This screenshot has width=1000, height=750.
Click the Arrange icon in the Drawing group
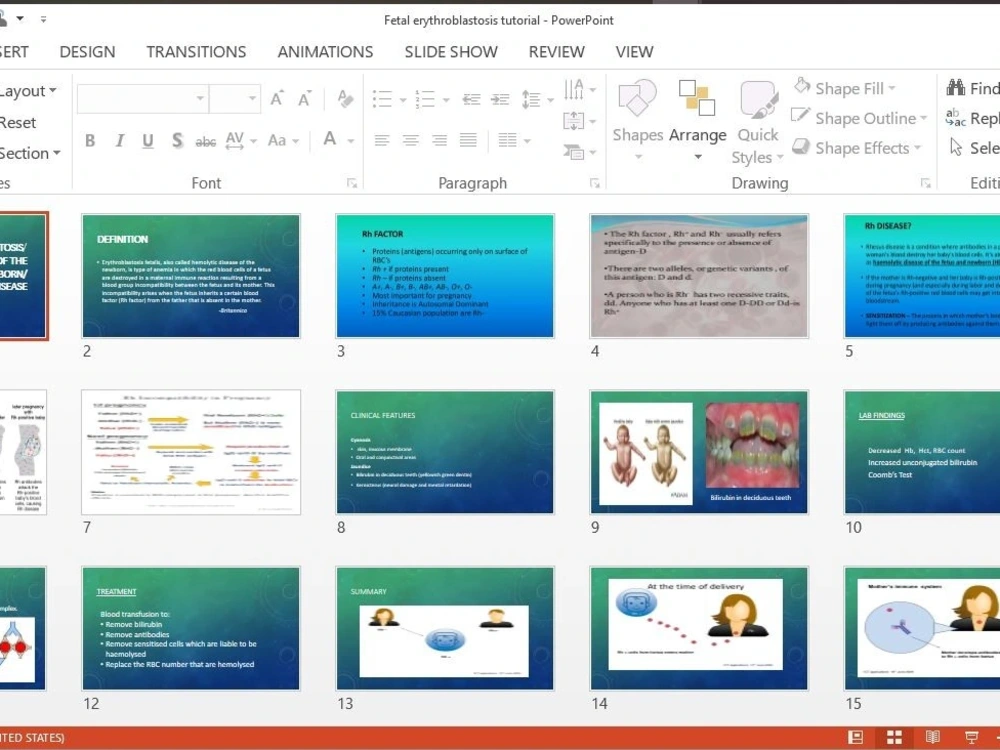697,113
